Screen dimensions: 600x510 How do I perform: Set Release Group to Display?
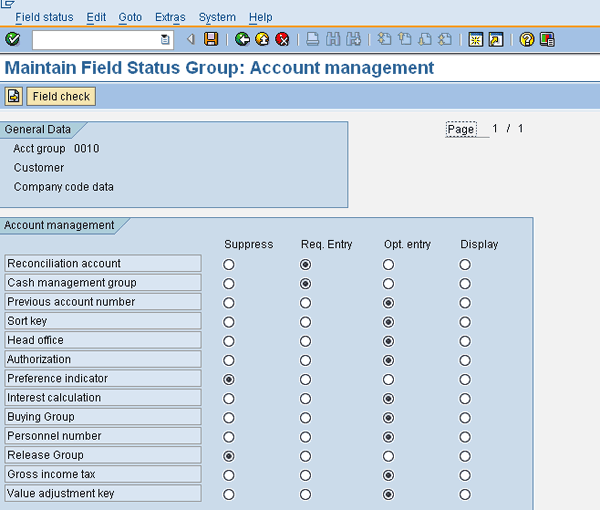pyautogui.click(x=465, y=456)
